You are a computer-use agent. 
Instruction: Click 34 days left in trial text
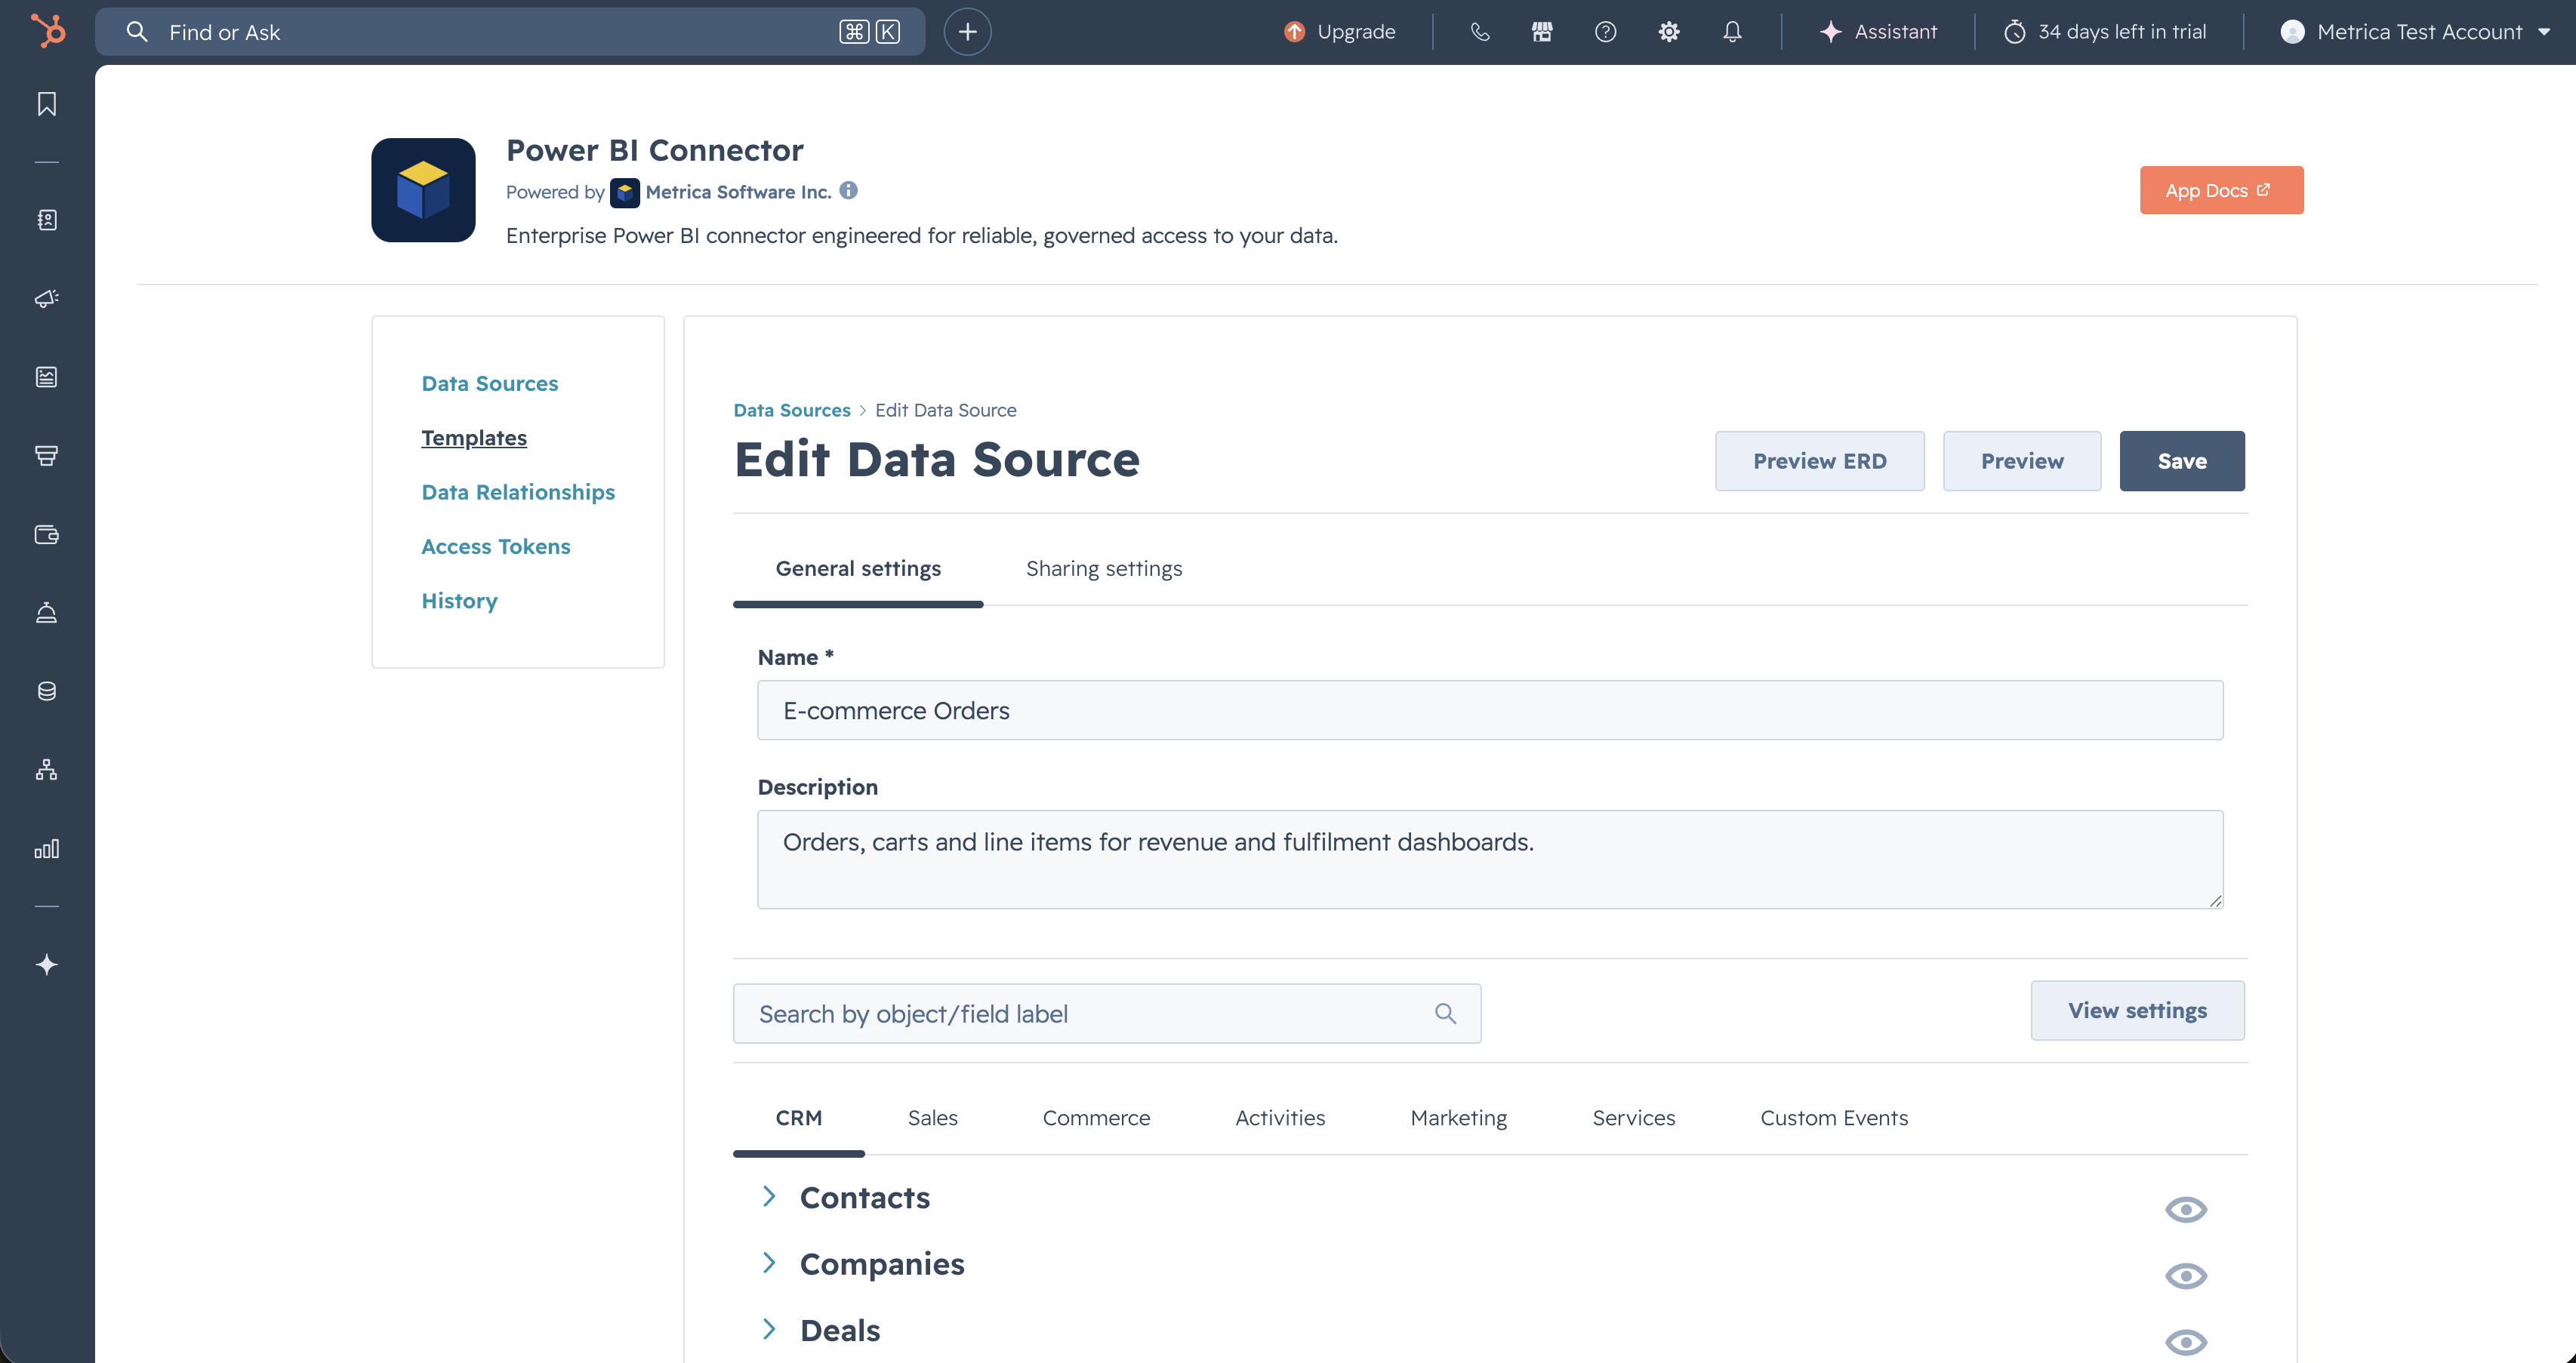point(2122,32)
